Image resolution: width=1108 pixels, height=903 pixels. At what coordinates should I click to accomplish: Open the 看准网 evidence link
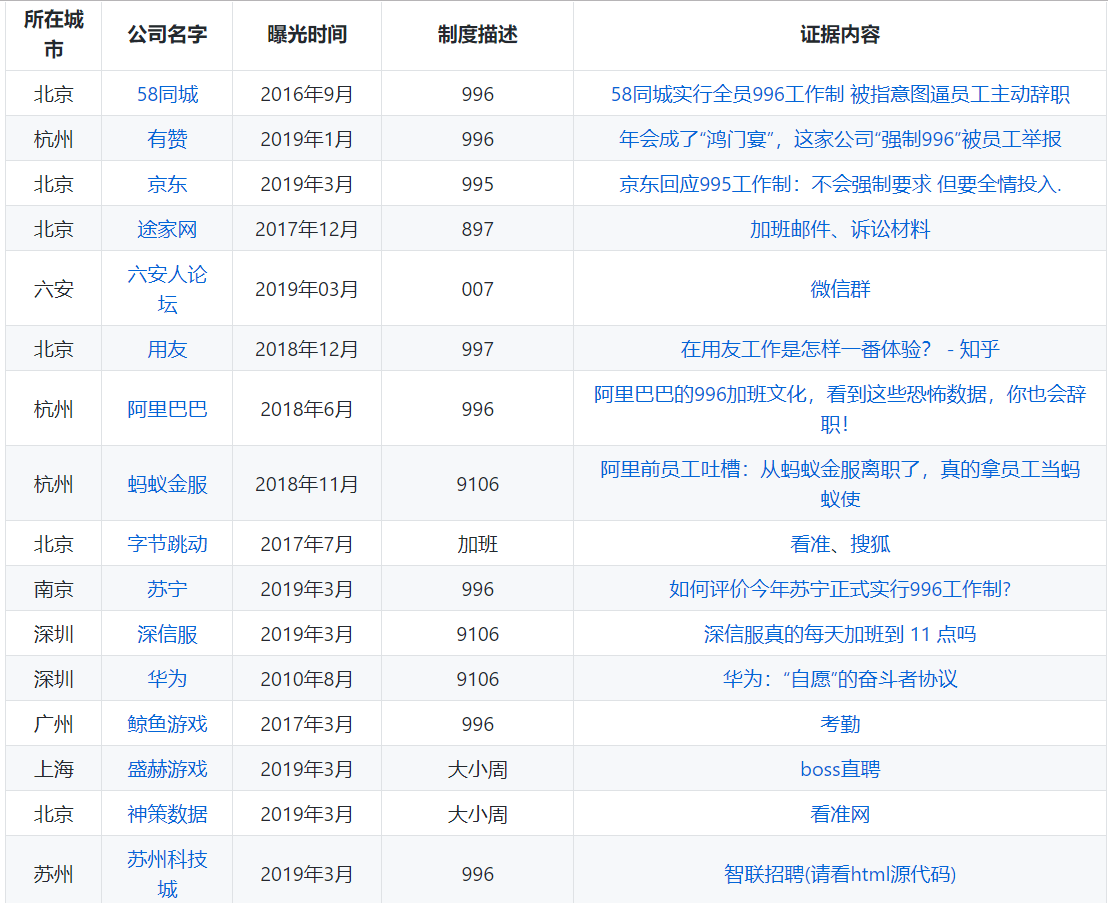(x=840, y=814)
